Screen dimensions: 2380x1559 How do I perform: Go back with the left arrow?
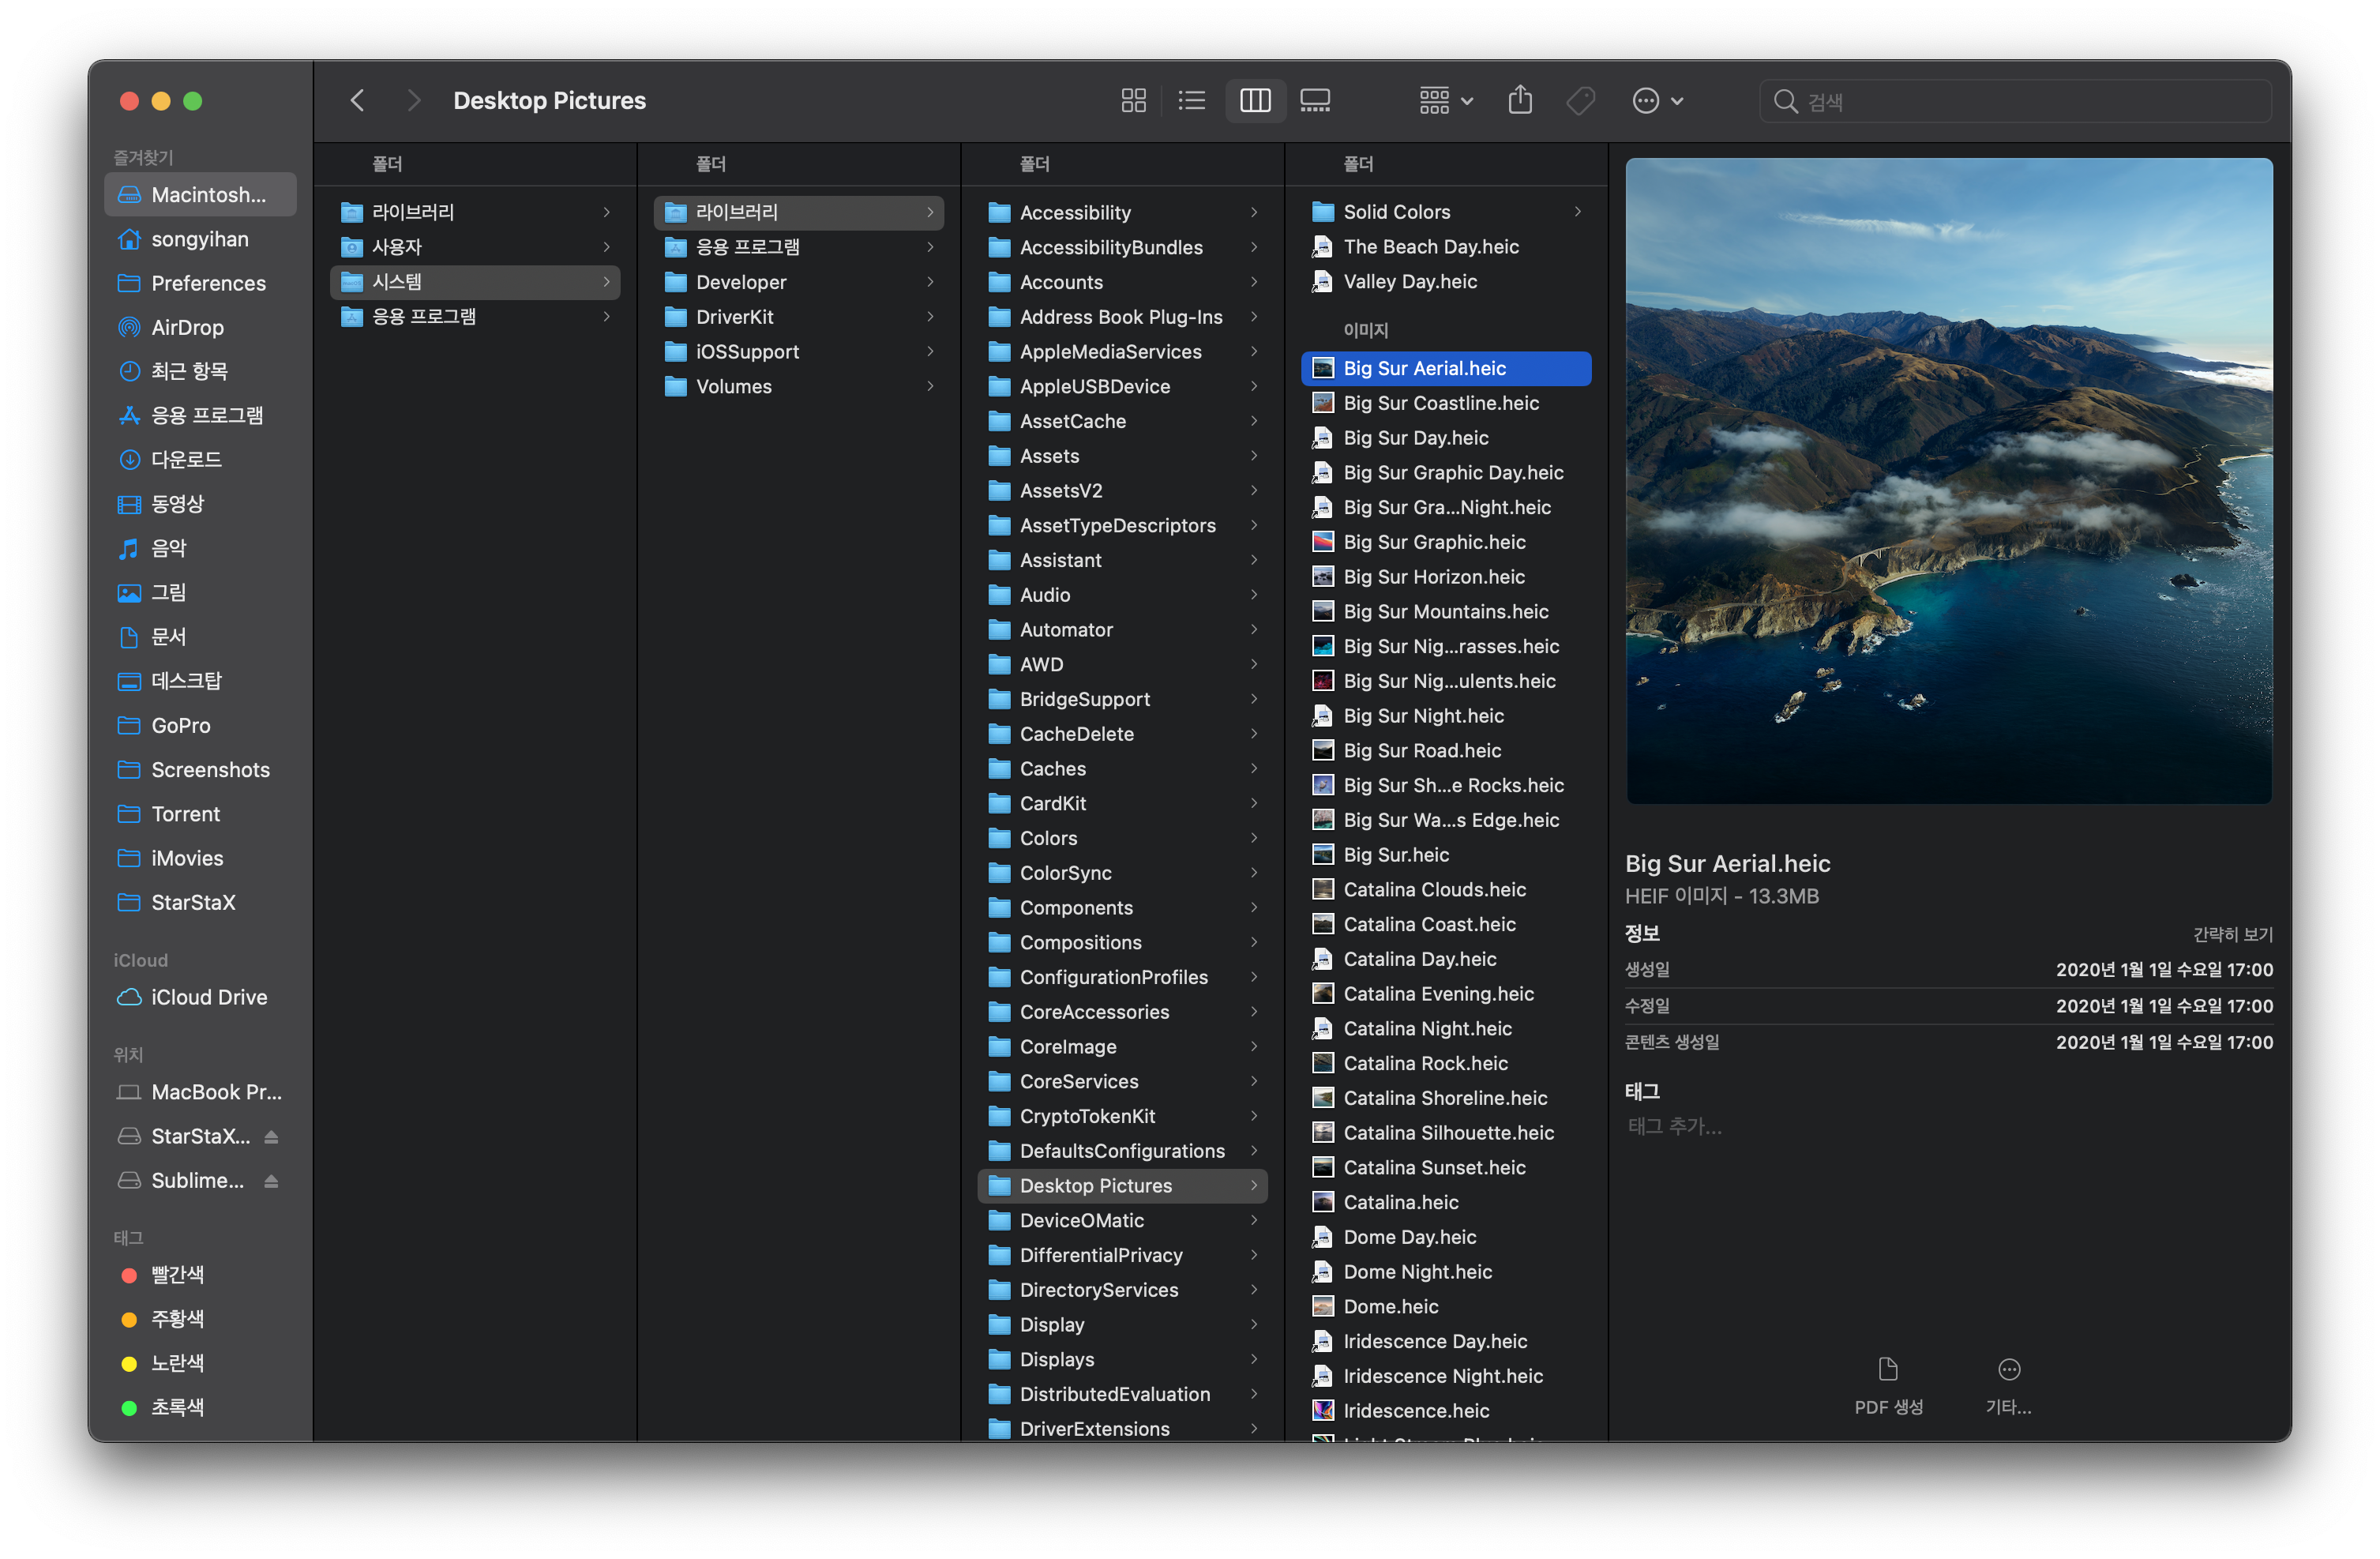click(358, 101)
